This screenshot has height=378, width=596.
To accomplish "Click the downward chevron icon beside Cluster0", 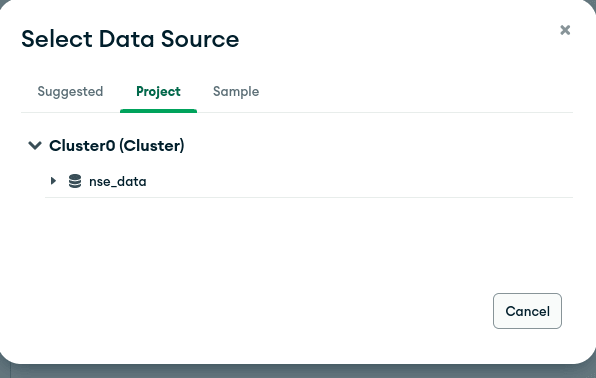I will (x=35, y=145).
